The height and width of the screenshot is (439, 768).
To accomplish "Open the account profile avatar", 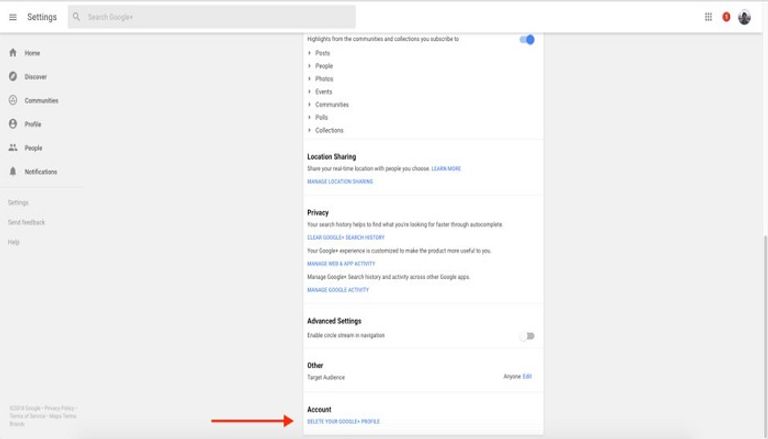I will point(744,17).
